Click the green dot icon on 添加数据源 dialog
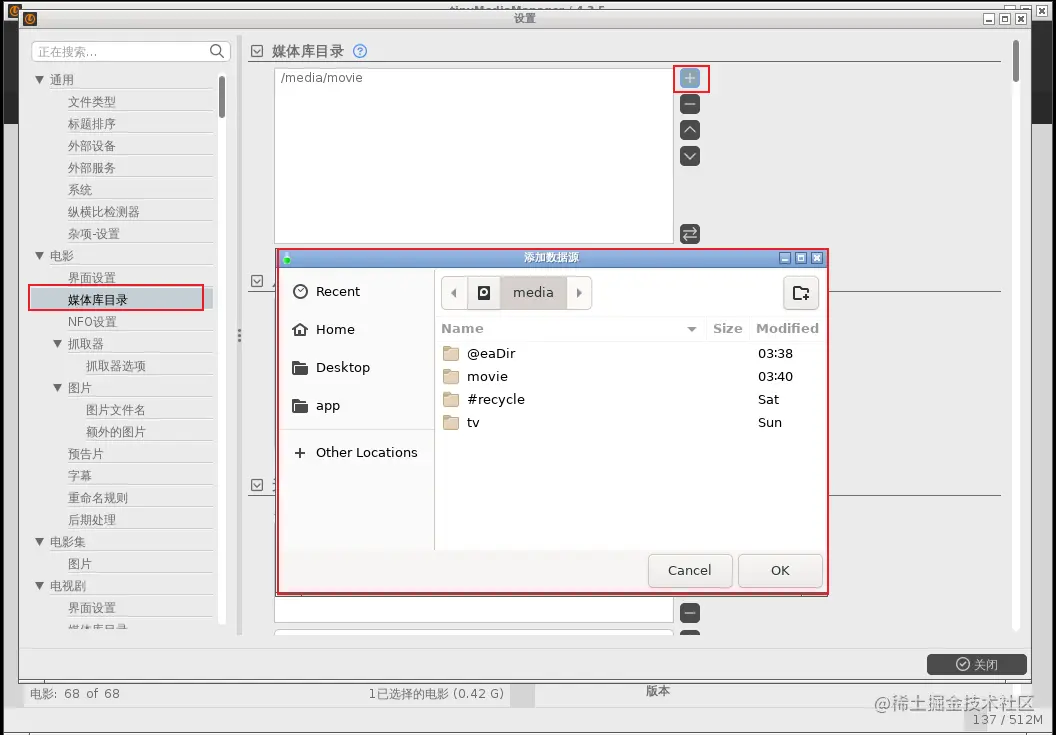This screenshot has height=735, width=1056. coord(287,258)
